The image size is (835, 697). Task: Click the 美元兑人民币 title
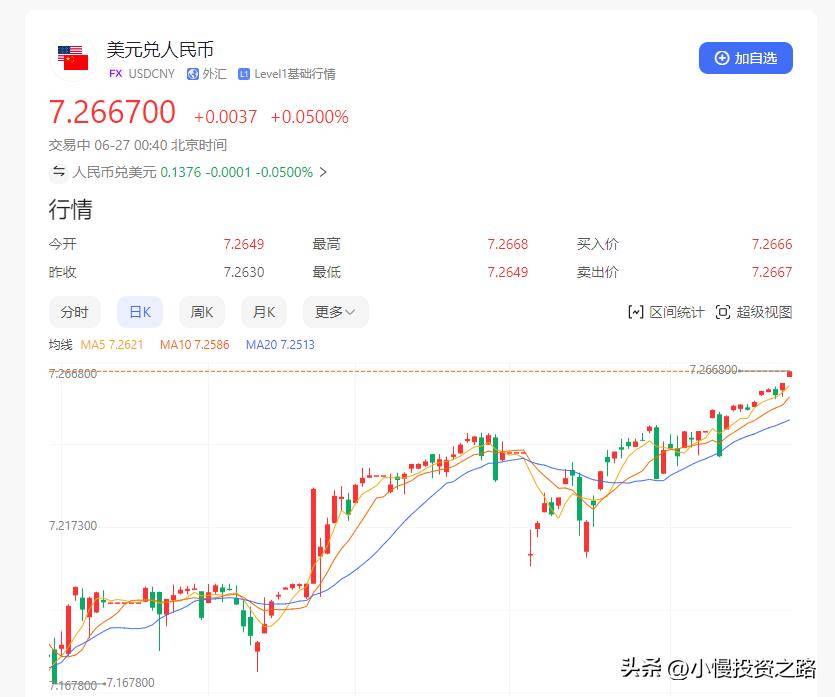(x=160, y=50)
